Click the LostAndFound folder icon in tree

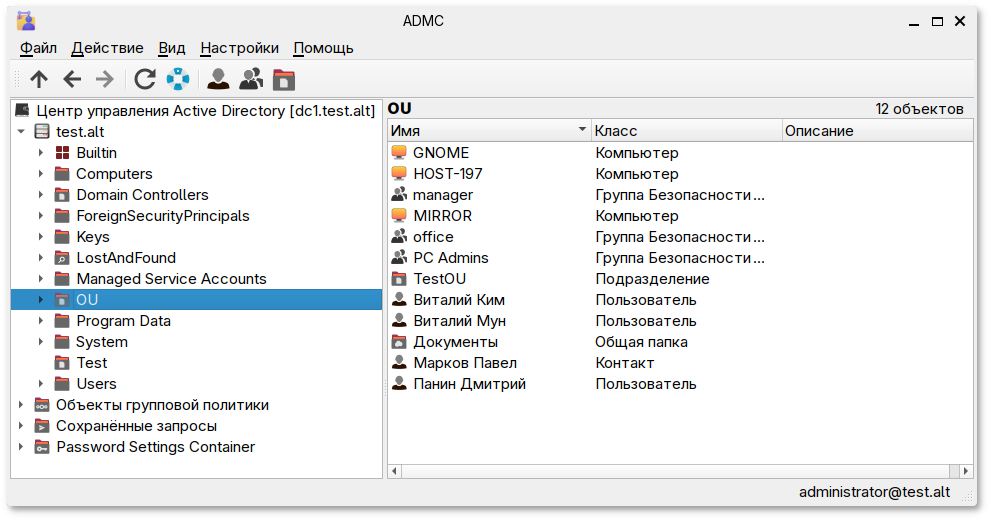tap(62, 257)
